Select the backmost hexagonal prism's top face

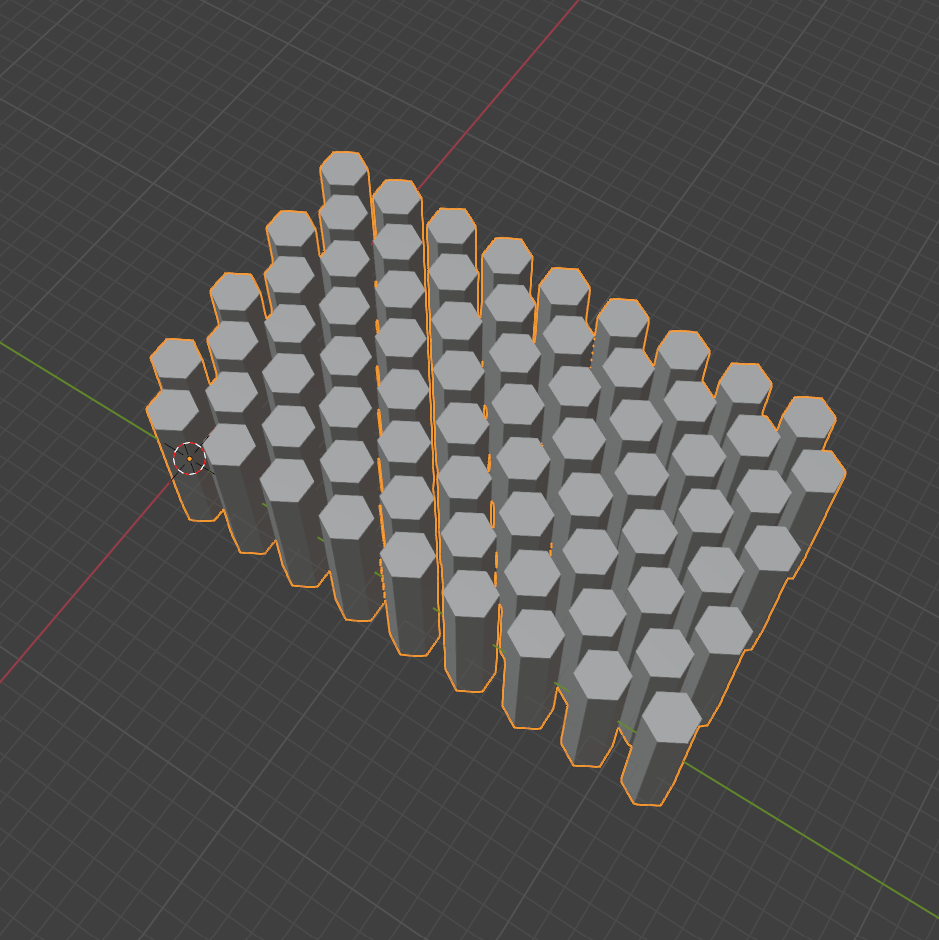tap(344, 170)
